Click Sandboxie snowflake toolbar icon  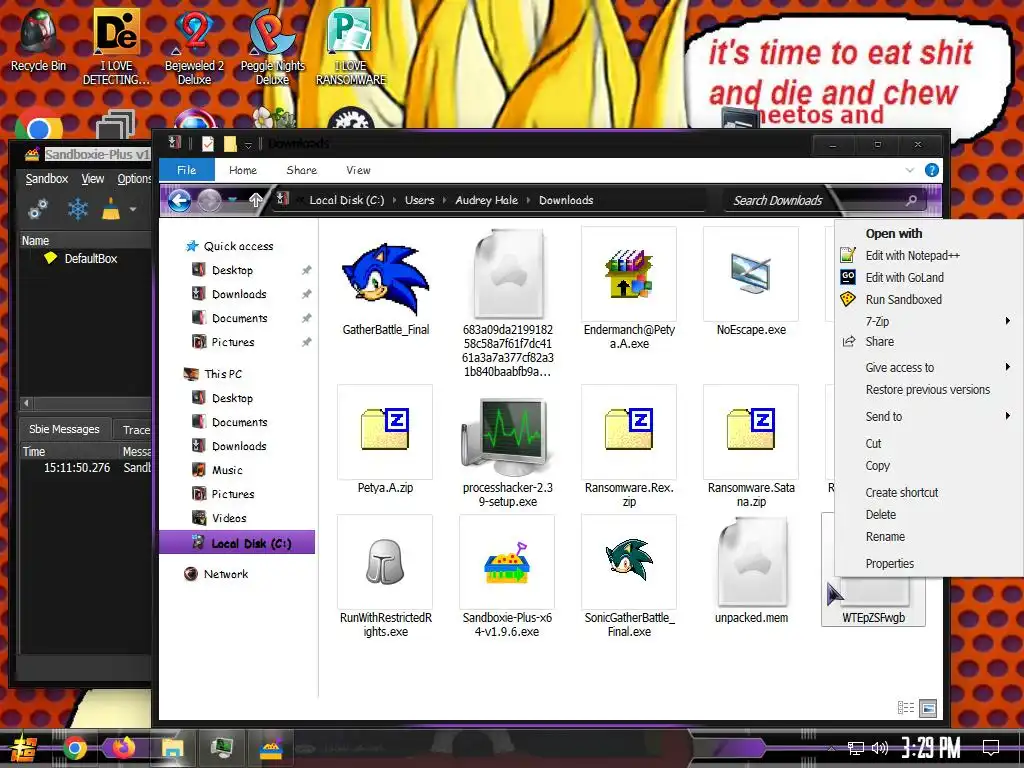click(78, 210)
